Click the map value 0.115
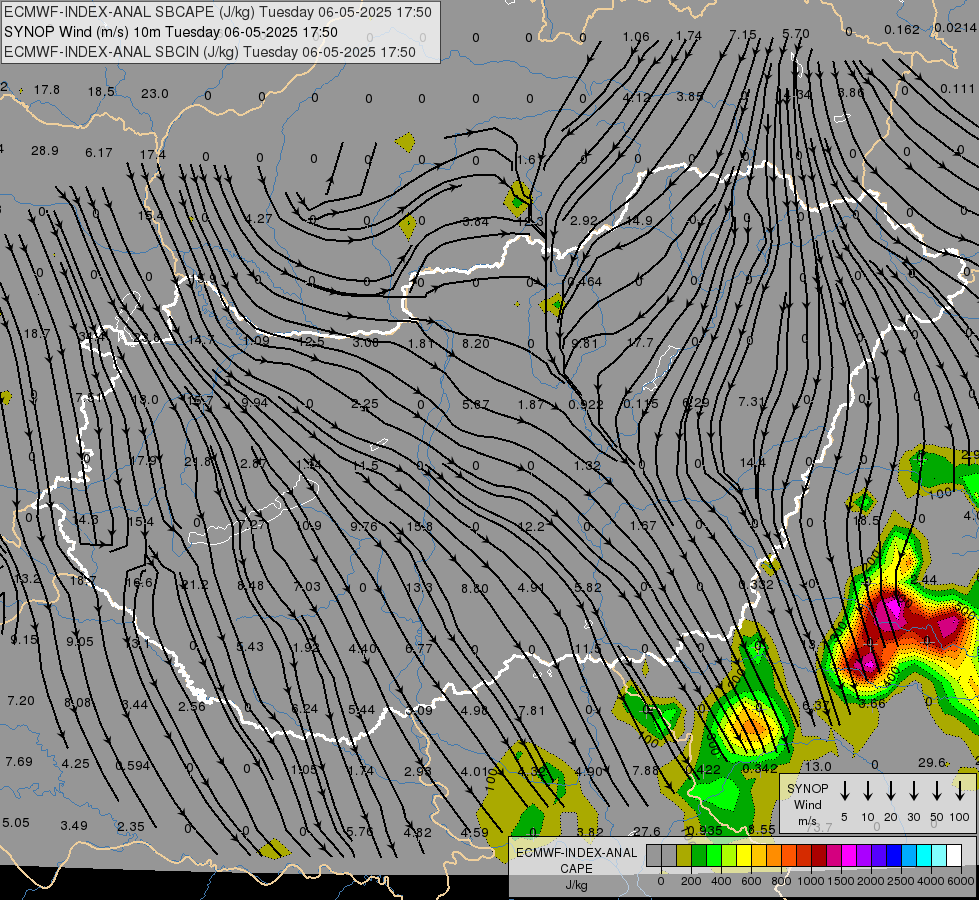Viewport: 979px width, 900px height. coord(641,404)
